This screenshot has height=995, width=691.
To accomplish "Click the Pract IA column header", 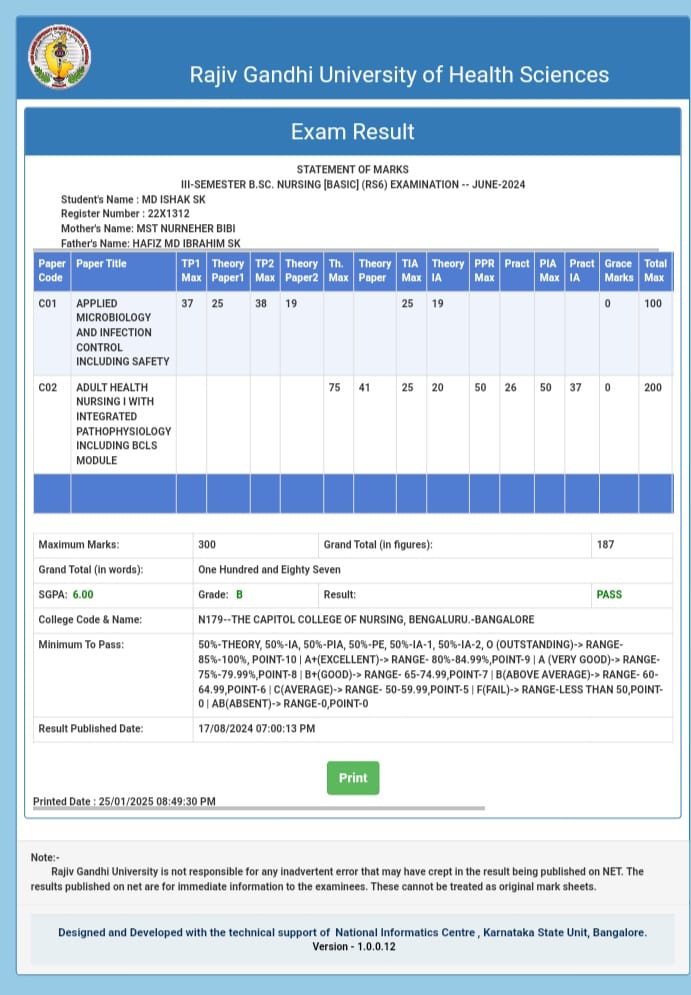I will [x=582, y=270].
